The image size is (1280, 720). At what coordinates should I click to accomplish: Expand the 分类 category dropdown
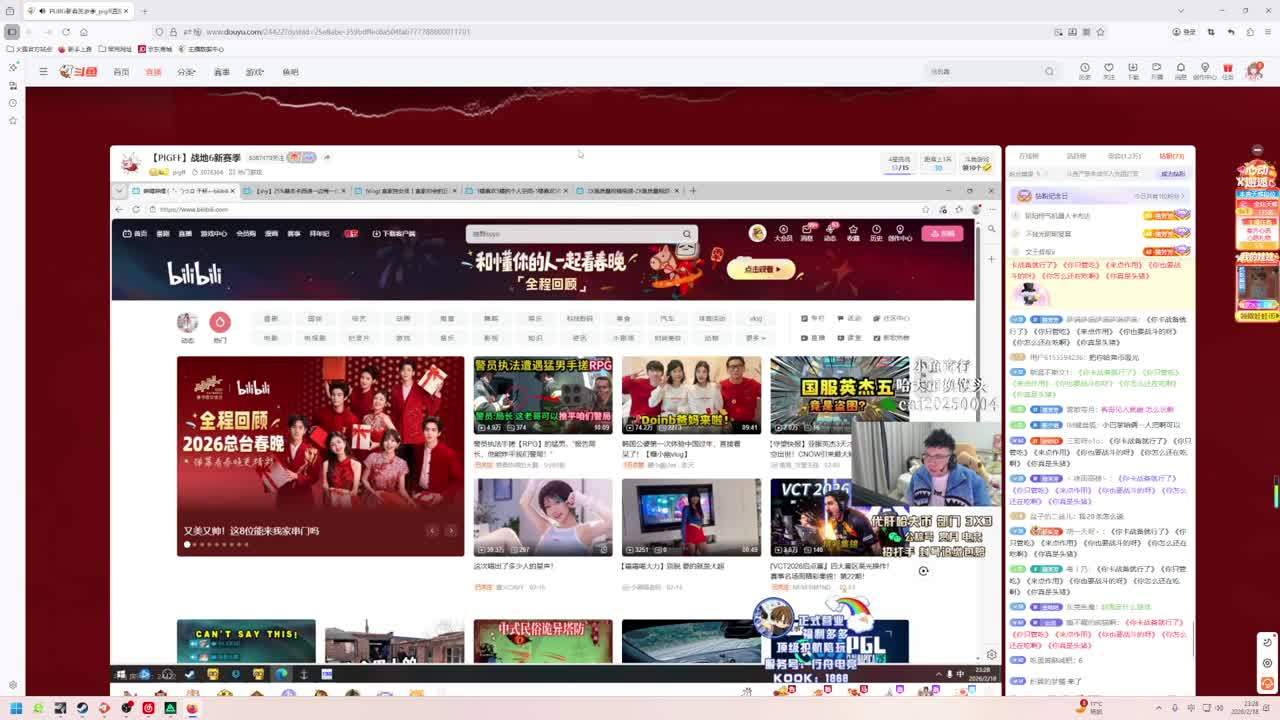coord(186,72)
